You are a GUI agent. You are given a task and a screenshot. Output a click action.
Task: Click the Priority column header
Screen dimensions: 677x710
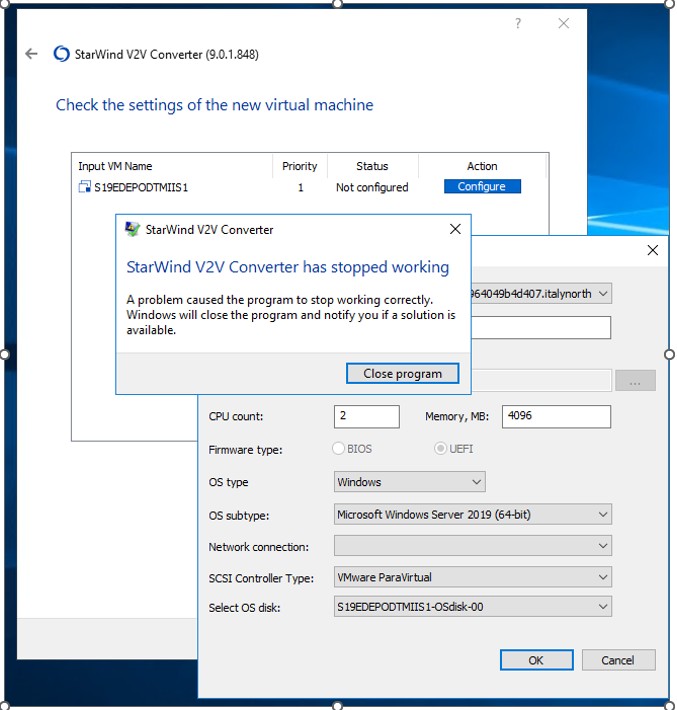point(299,166)
